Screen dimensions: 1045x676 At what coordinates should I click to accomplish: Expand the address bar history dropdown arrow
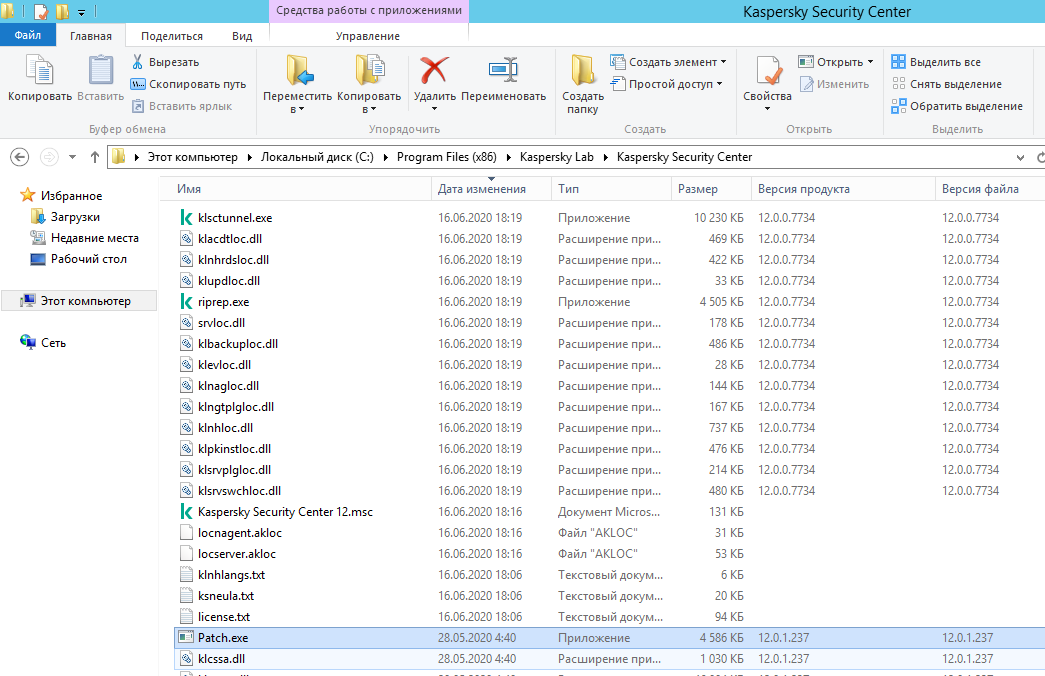coord(1020,157)
